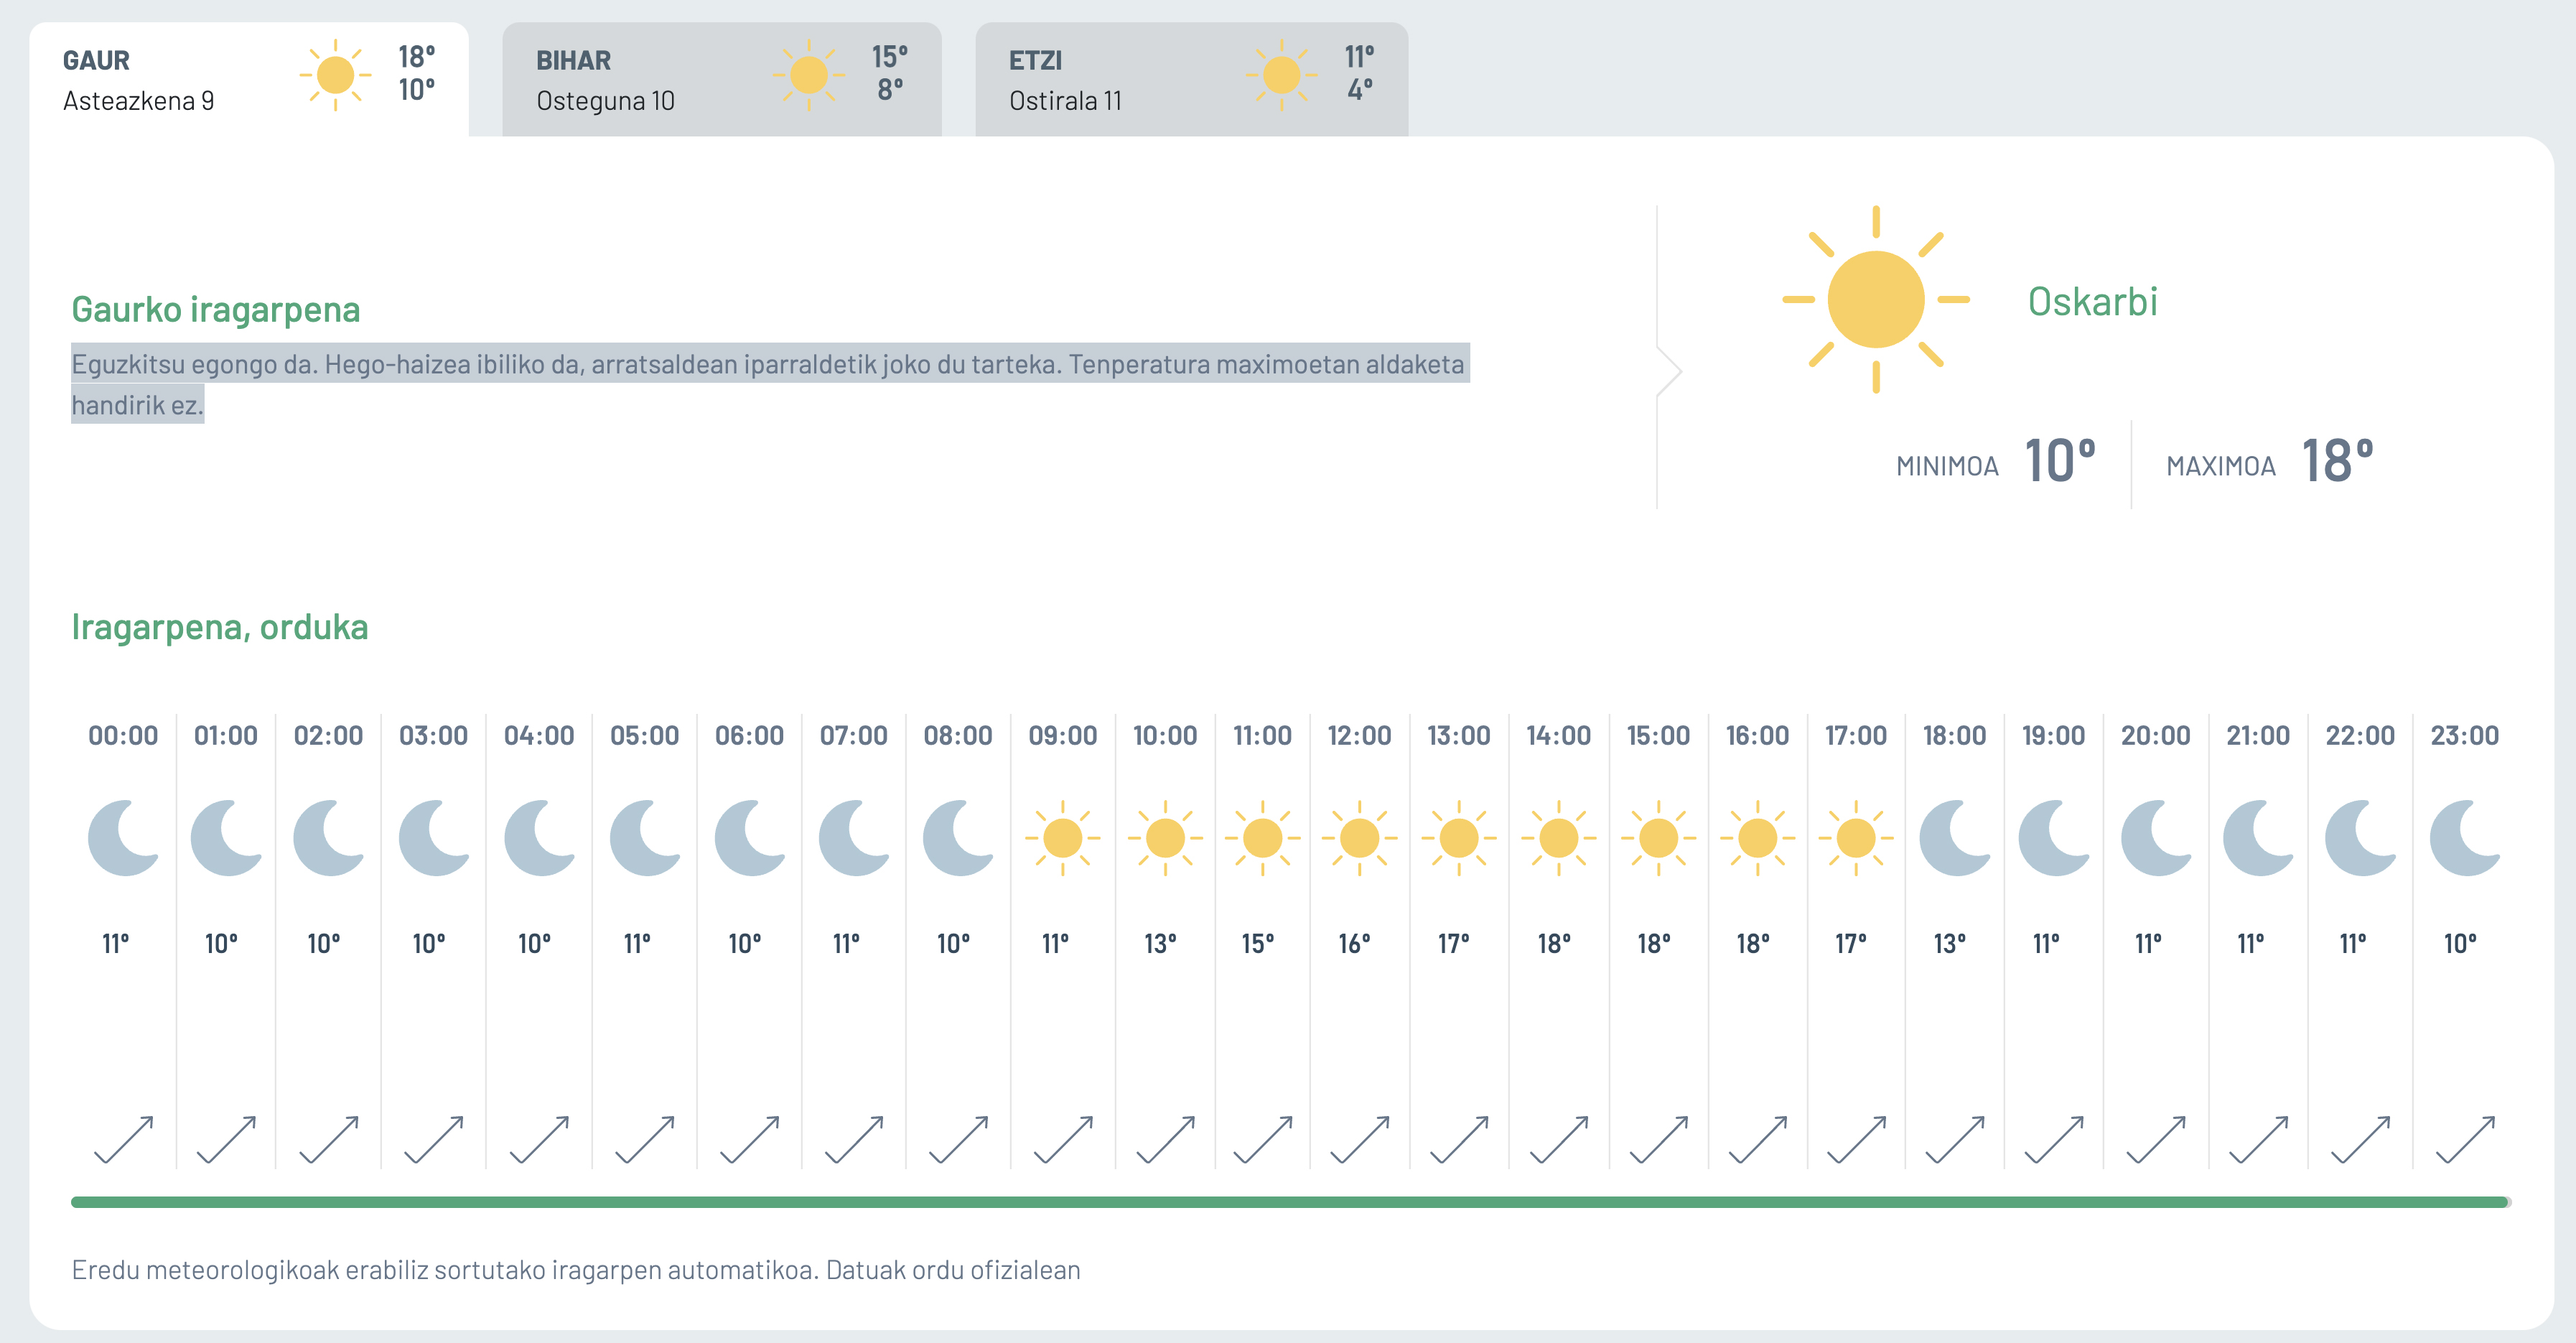Click the 13° temperature at 18:00
2576x1343 pixels.
[1949, 944]
